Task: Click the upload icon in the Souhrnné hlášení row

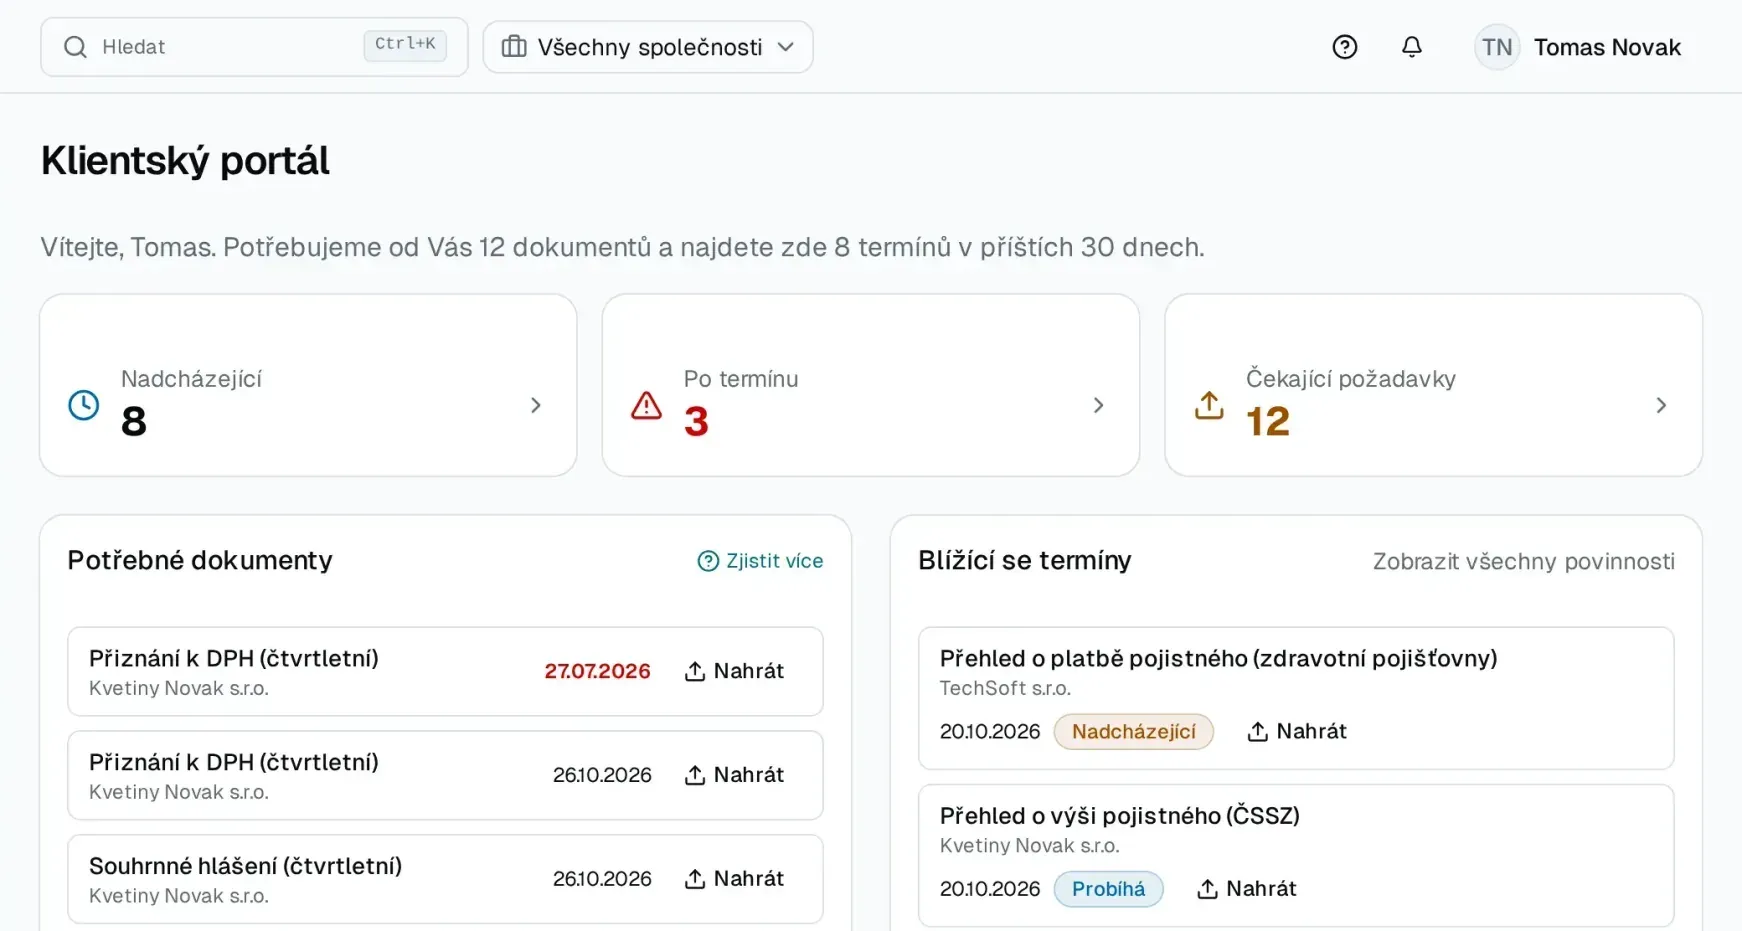Action: pos(695,879)
